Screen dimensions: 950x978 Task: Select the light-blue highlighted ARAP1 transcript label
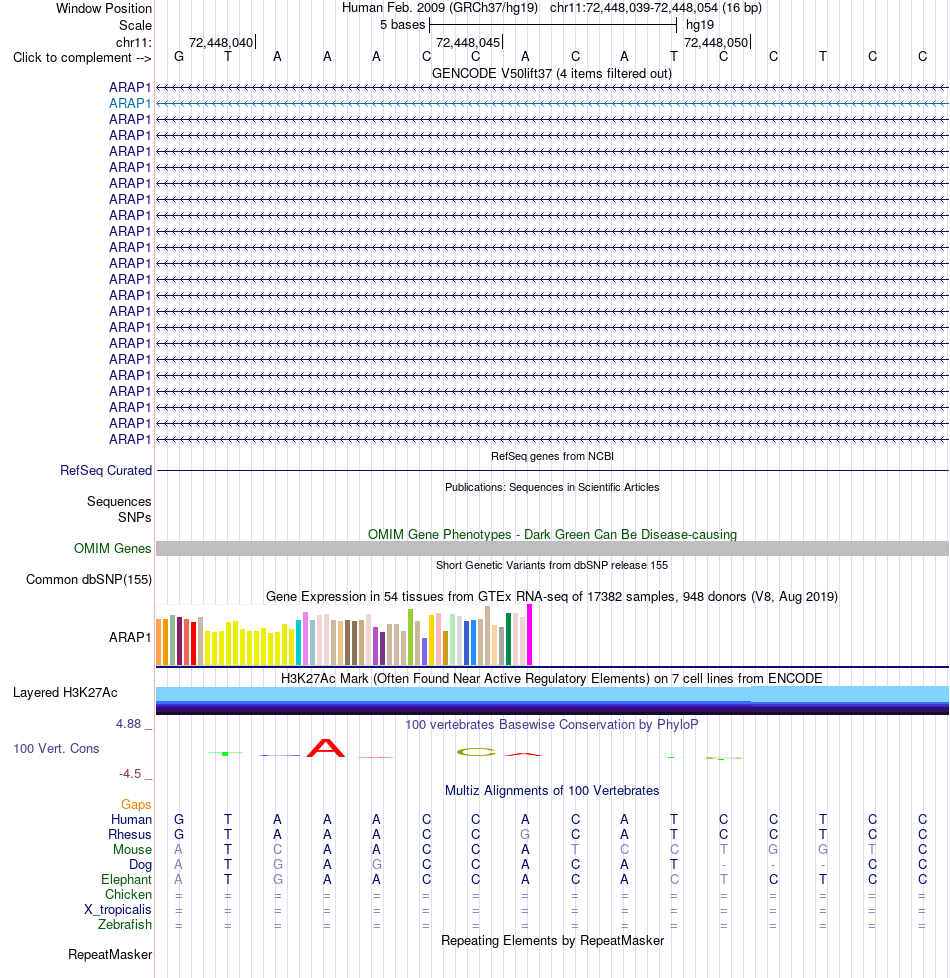coord(130,104)
